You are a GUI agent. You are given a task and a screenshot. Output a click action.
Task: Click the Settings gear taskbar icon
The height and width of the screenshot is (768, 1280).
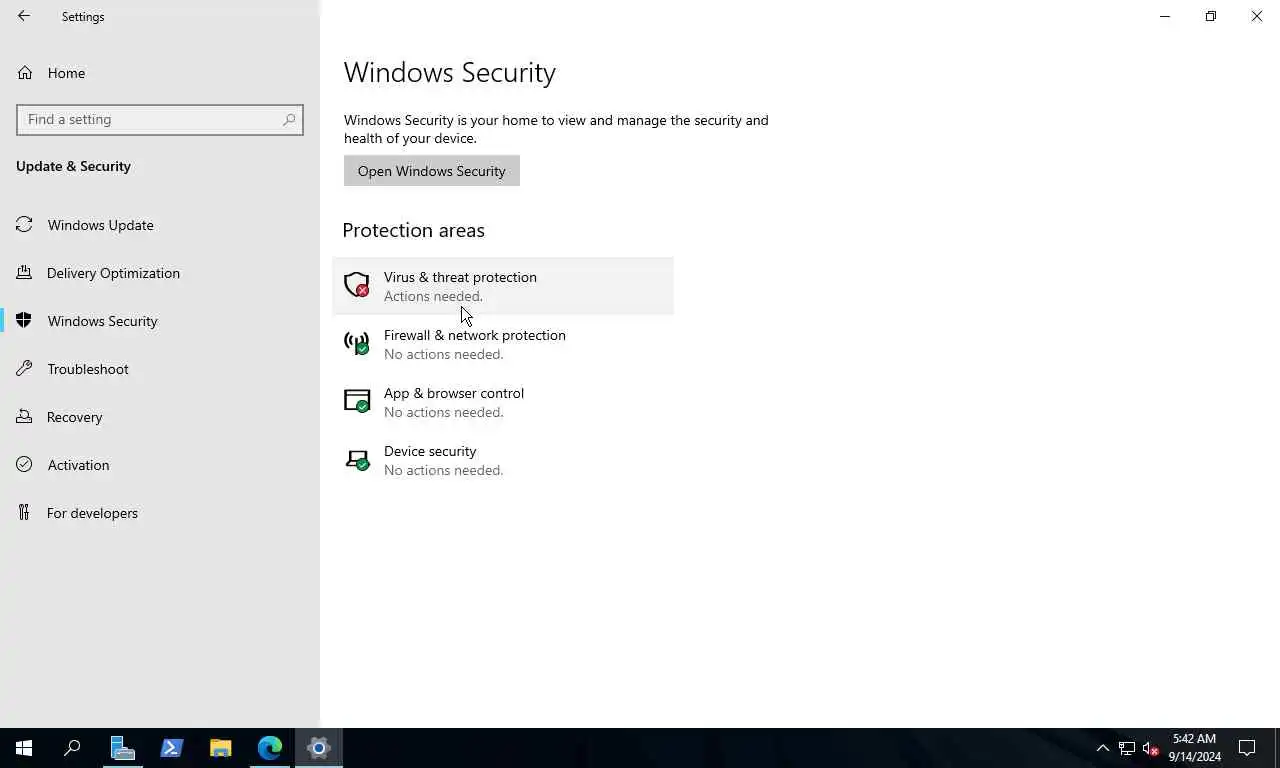(319, 748)
